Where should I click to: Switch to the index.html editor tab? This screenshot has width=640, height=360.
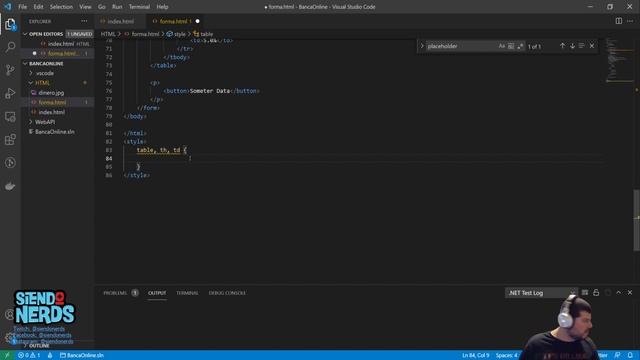coord(120,21)
